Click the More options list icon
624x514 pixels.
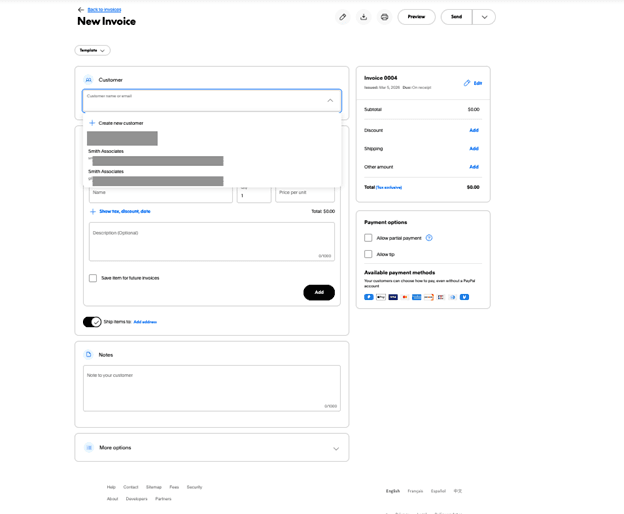(89, 448)
